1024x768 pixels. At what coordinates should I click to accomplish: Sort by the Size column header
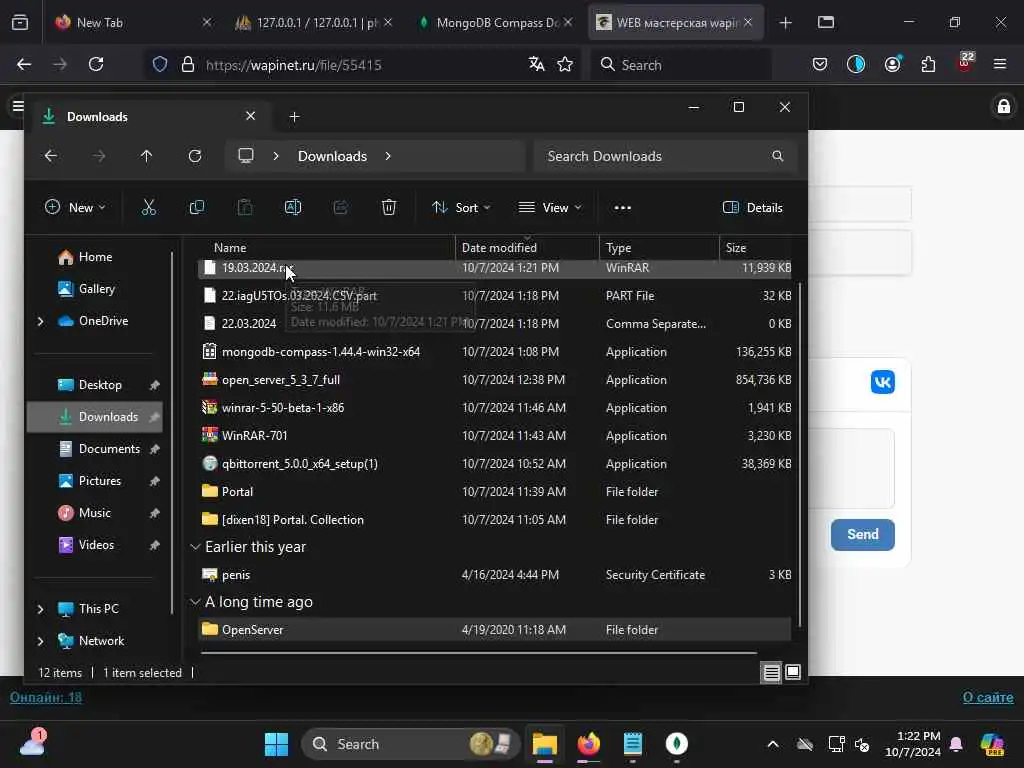point(756,248)
